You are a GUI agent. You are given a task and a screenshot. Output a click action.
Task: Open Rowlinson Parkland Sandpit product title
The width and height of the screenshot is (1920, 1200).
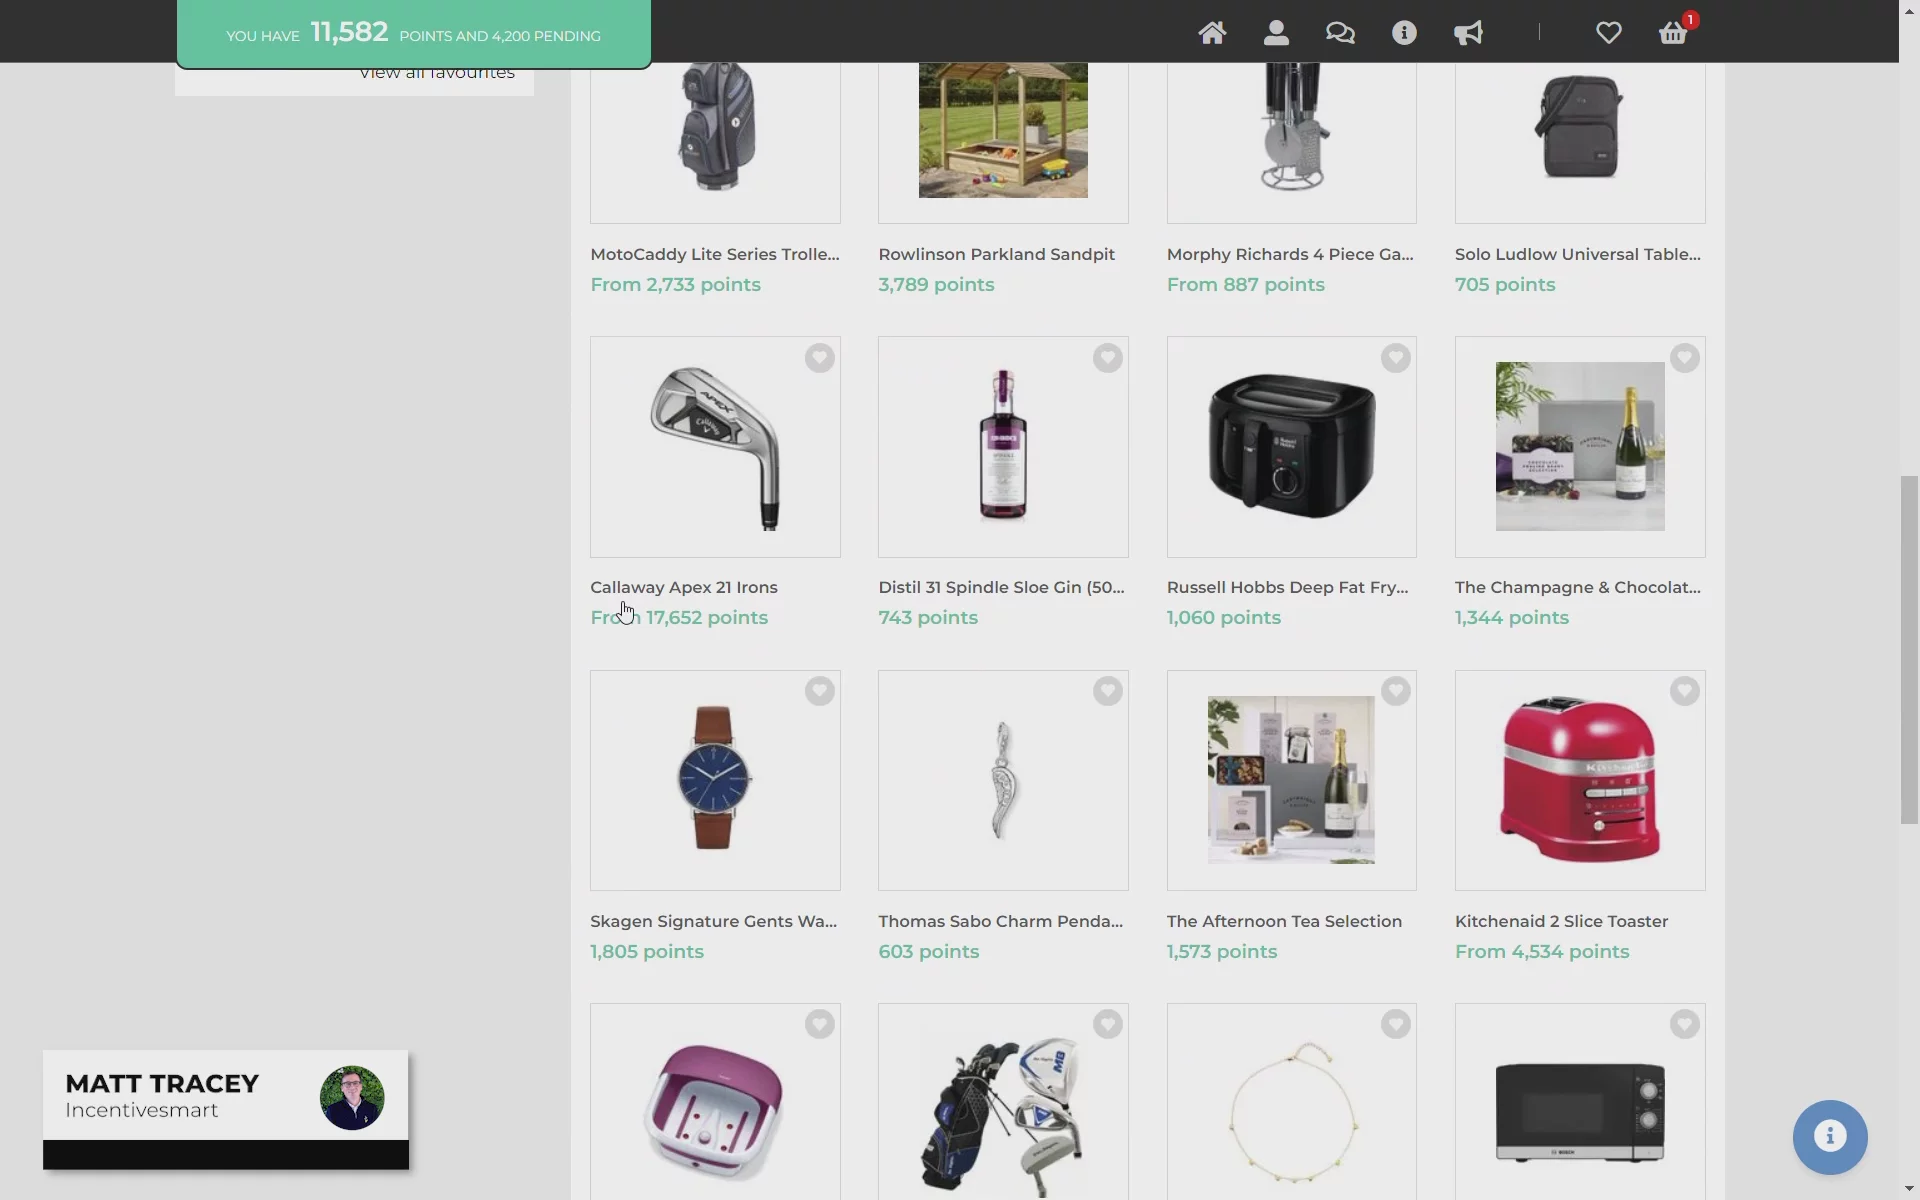click(x=996, y=254)
